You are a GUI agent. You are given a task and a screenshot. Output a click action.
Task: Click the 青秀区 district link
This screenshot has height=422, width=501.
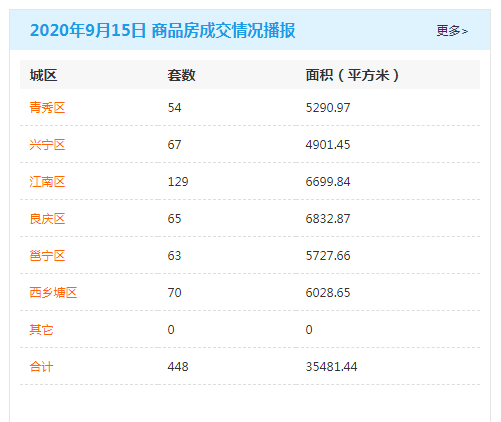(x=47, y=108)
